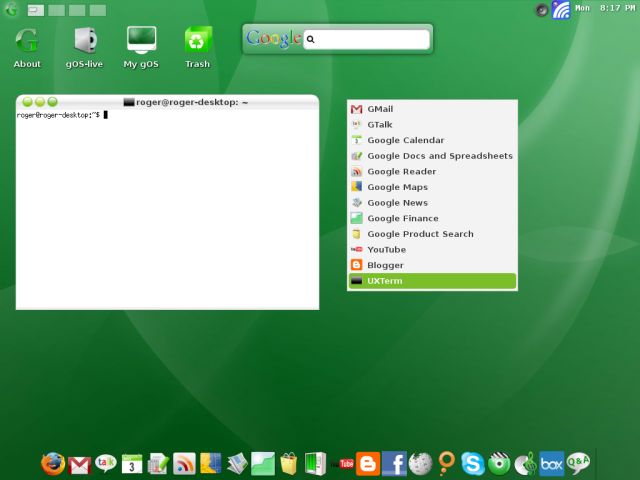Click highlighted UXTerm menu entry

[432, 281]
